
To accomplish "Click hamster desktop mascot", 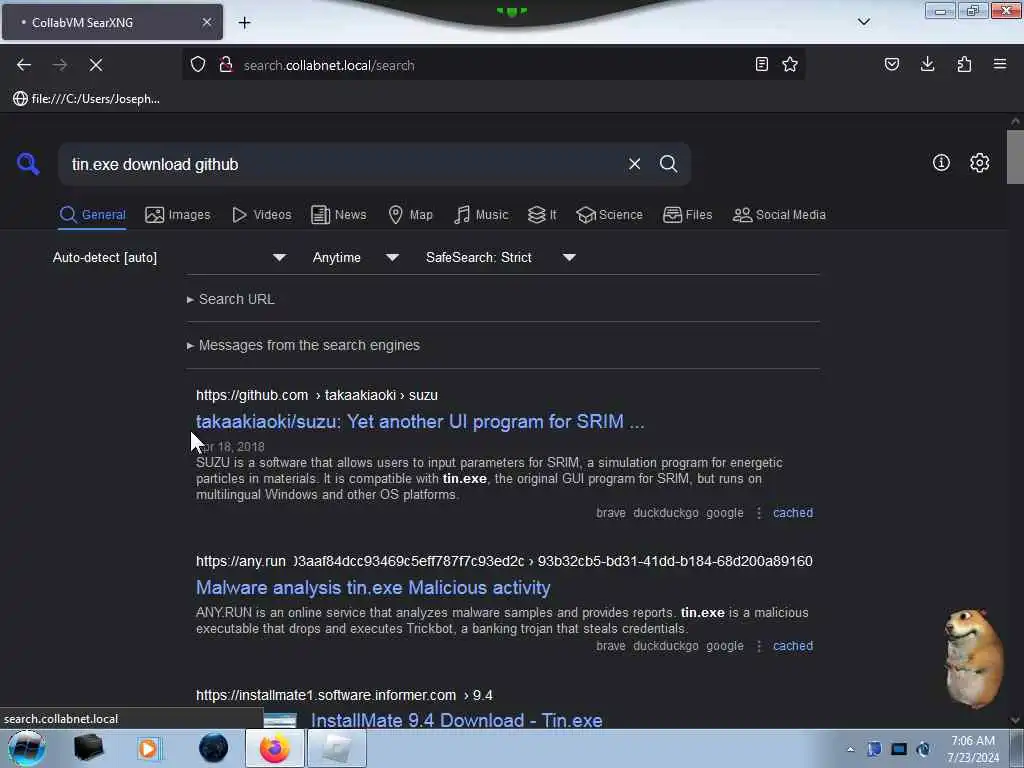I will (974, 658).
